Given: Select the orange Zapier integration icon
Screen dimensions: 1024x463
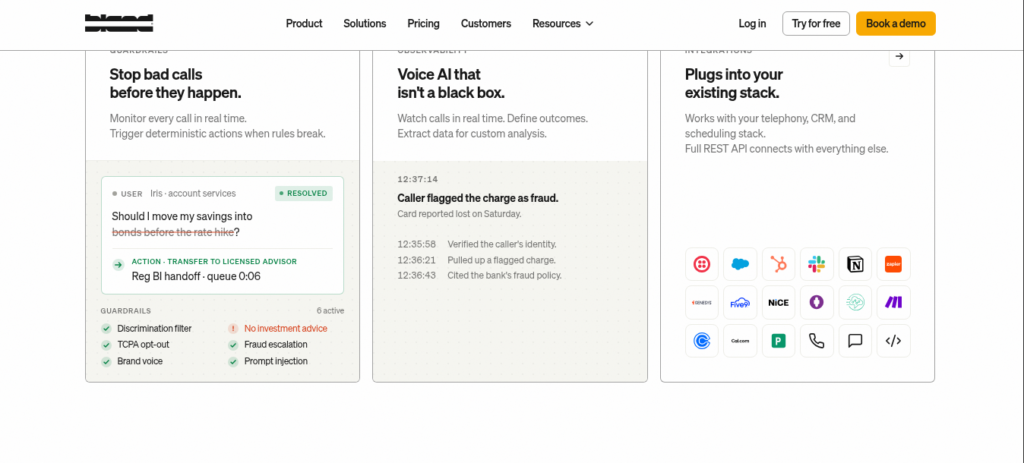Looking at the screenshot, I should pyautogui.click(x=893, y=264).
